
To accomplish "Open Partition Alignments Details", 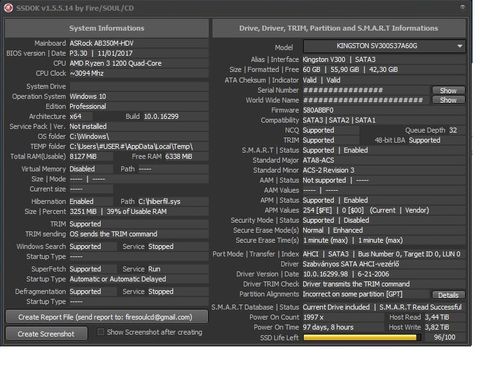I will 448,295.
